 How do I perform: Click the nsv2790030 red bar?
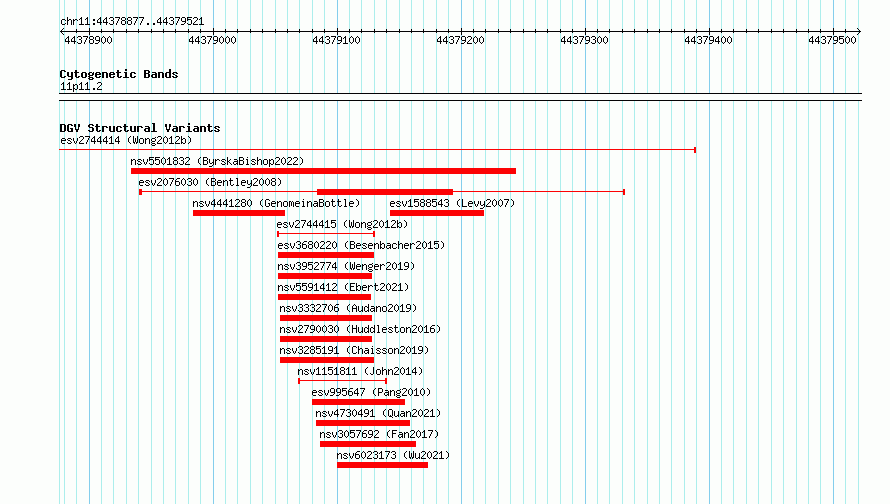(326, 339)
